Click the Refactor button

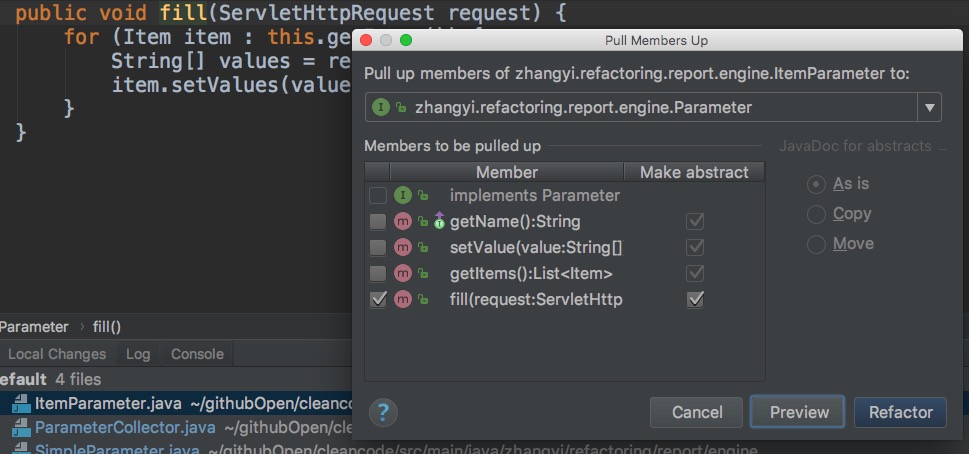coord(900,412)
